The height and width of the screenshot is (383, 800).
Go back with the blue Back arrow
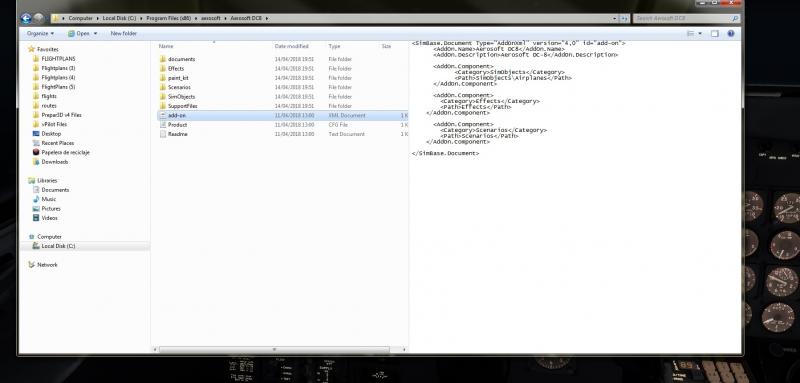(x=26, y=18)
